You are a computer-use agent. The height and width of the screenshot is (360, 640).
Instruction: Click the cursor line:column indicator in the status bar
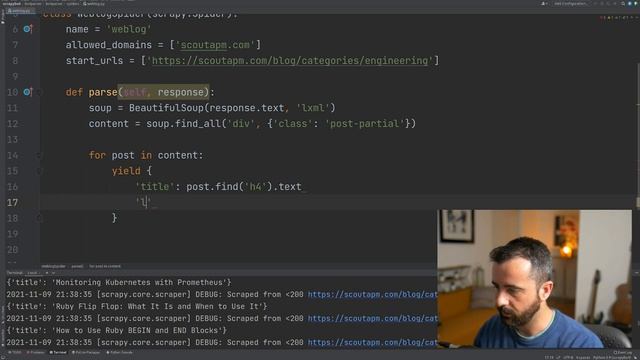(549, 358)
